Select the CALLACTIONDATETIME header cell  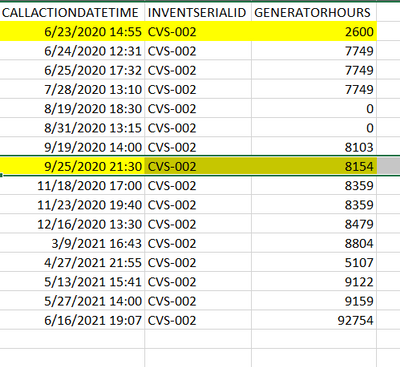72,12
